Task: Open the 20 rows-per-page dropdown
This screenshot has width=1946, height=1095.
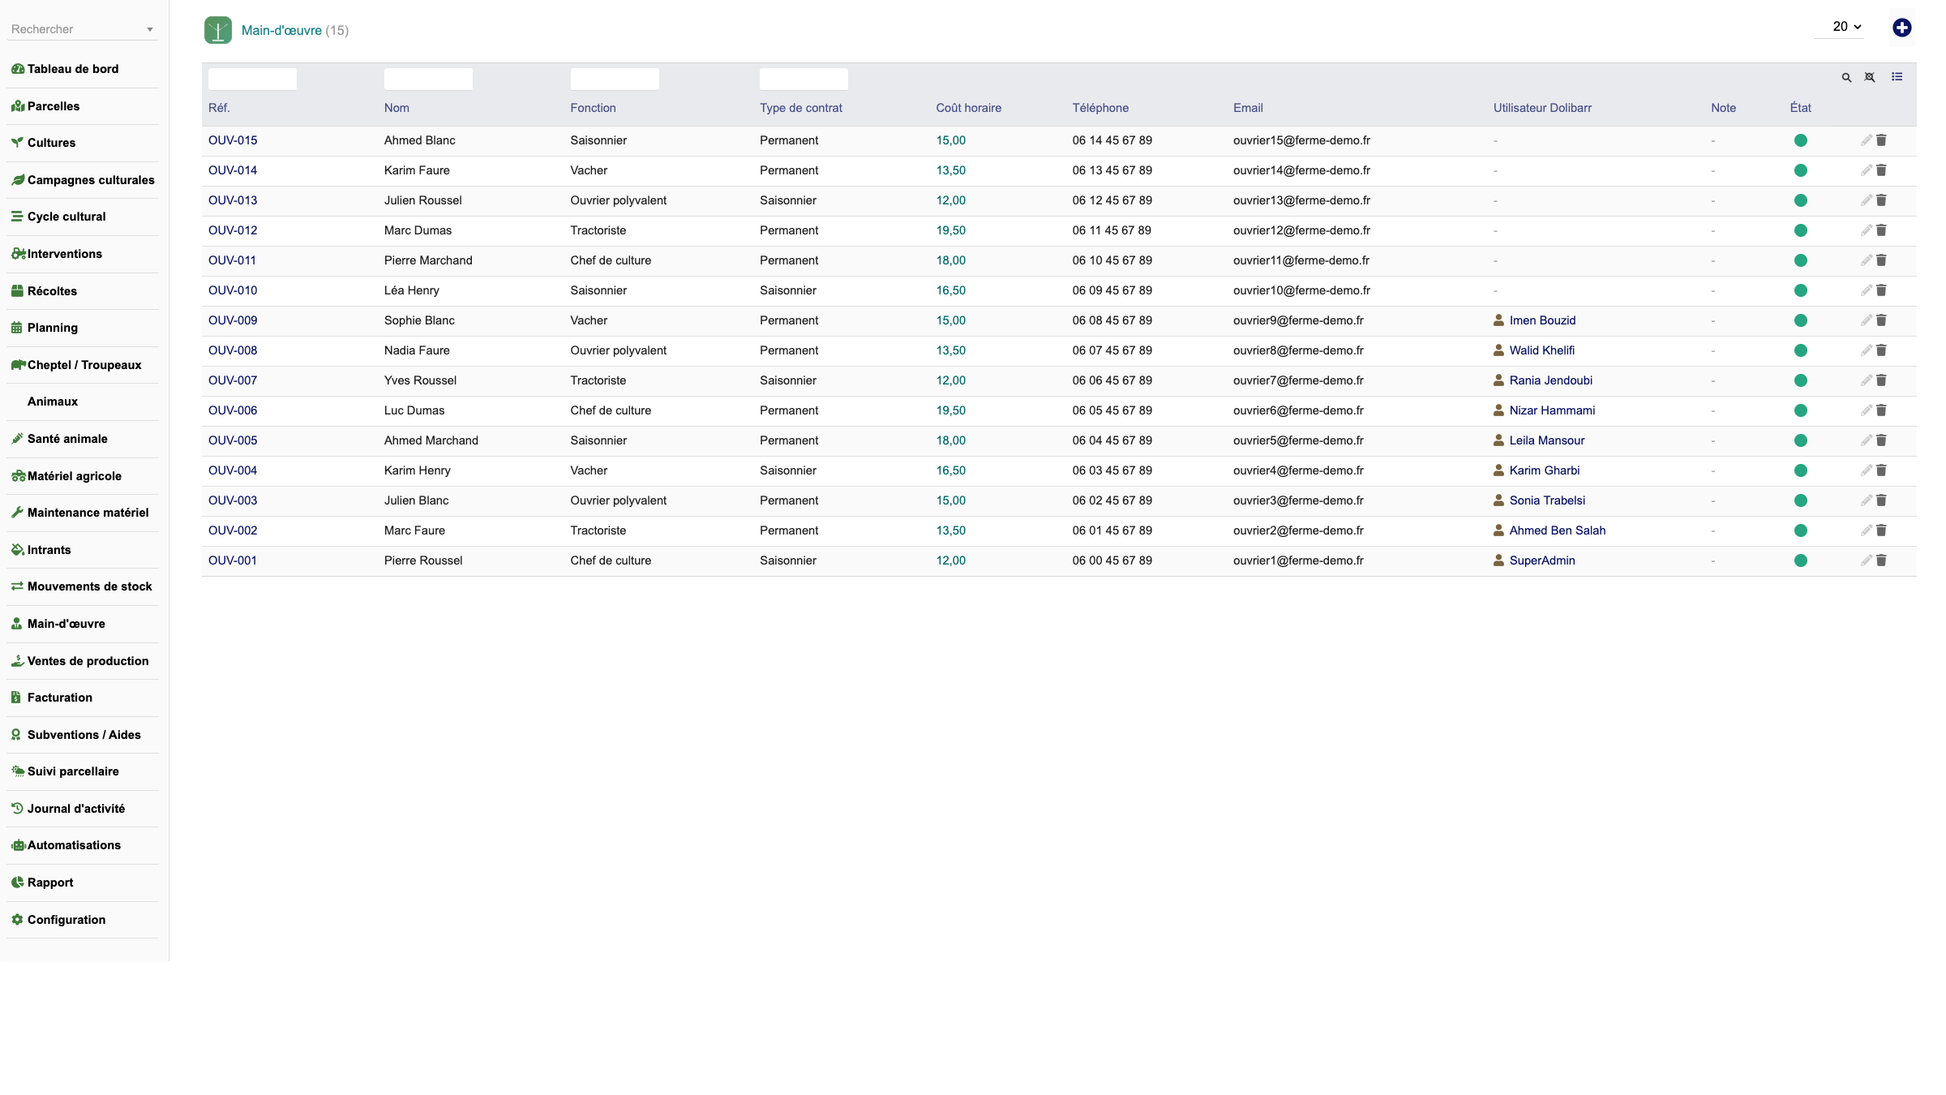Action: click(x=1846, y=27)
